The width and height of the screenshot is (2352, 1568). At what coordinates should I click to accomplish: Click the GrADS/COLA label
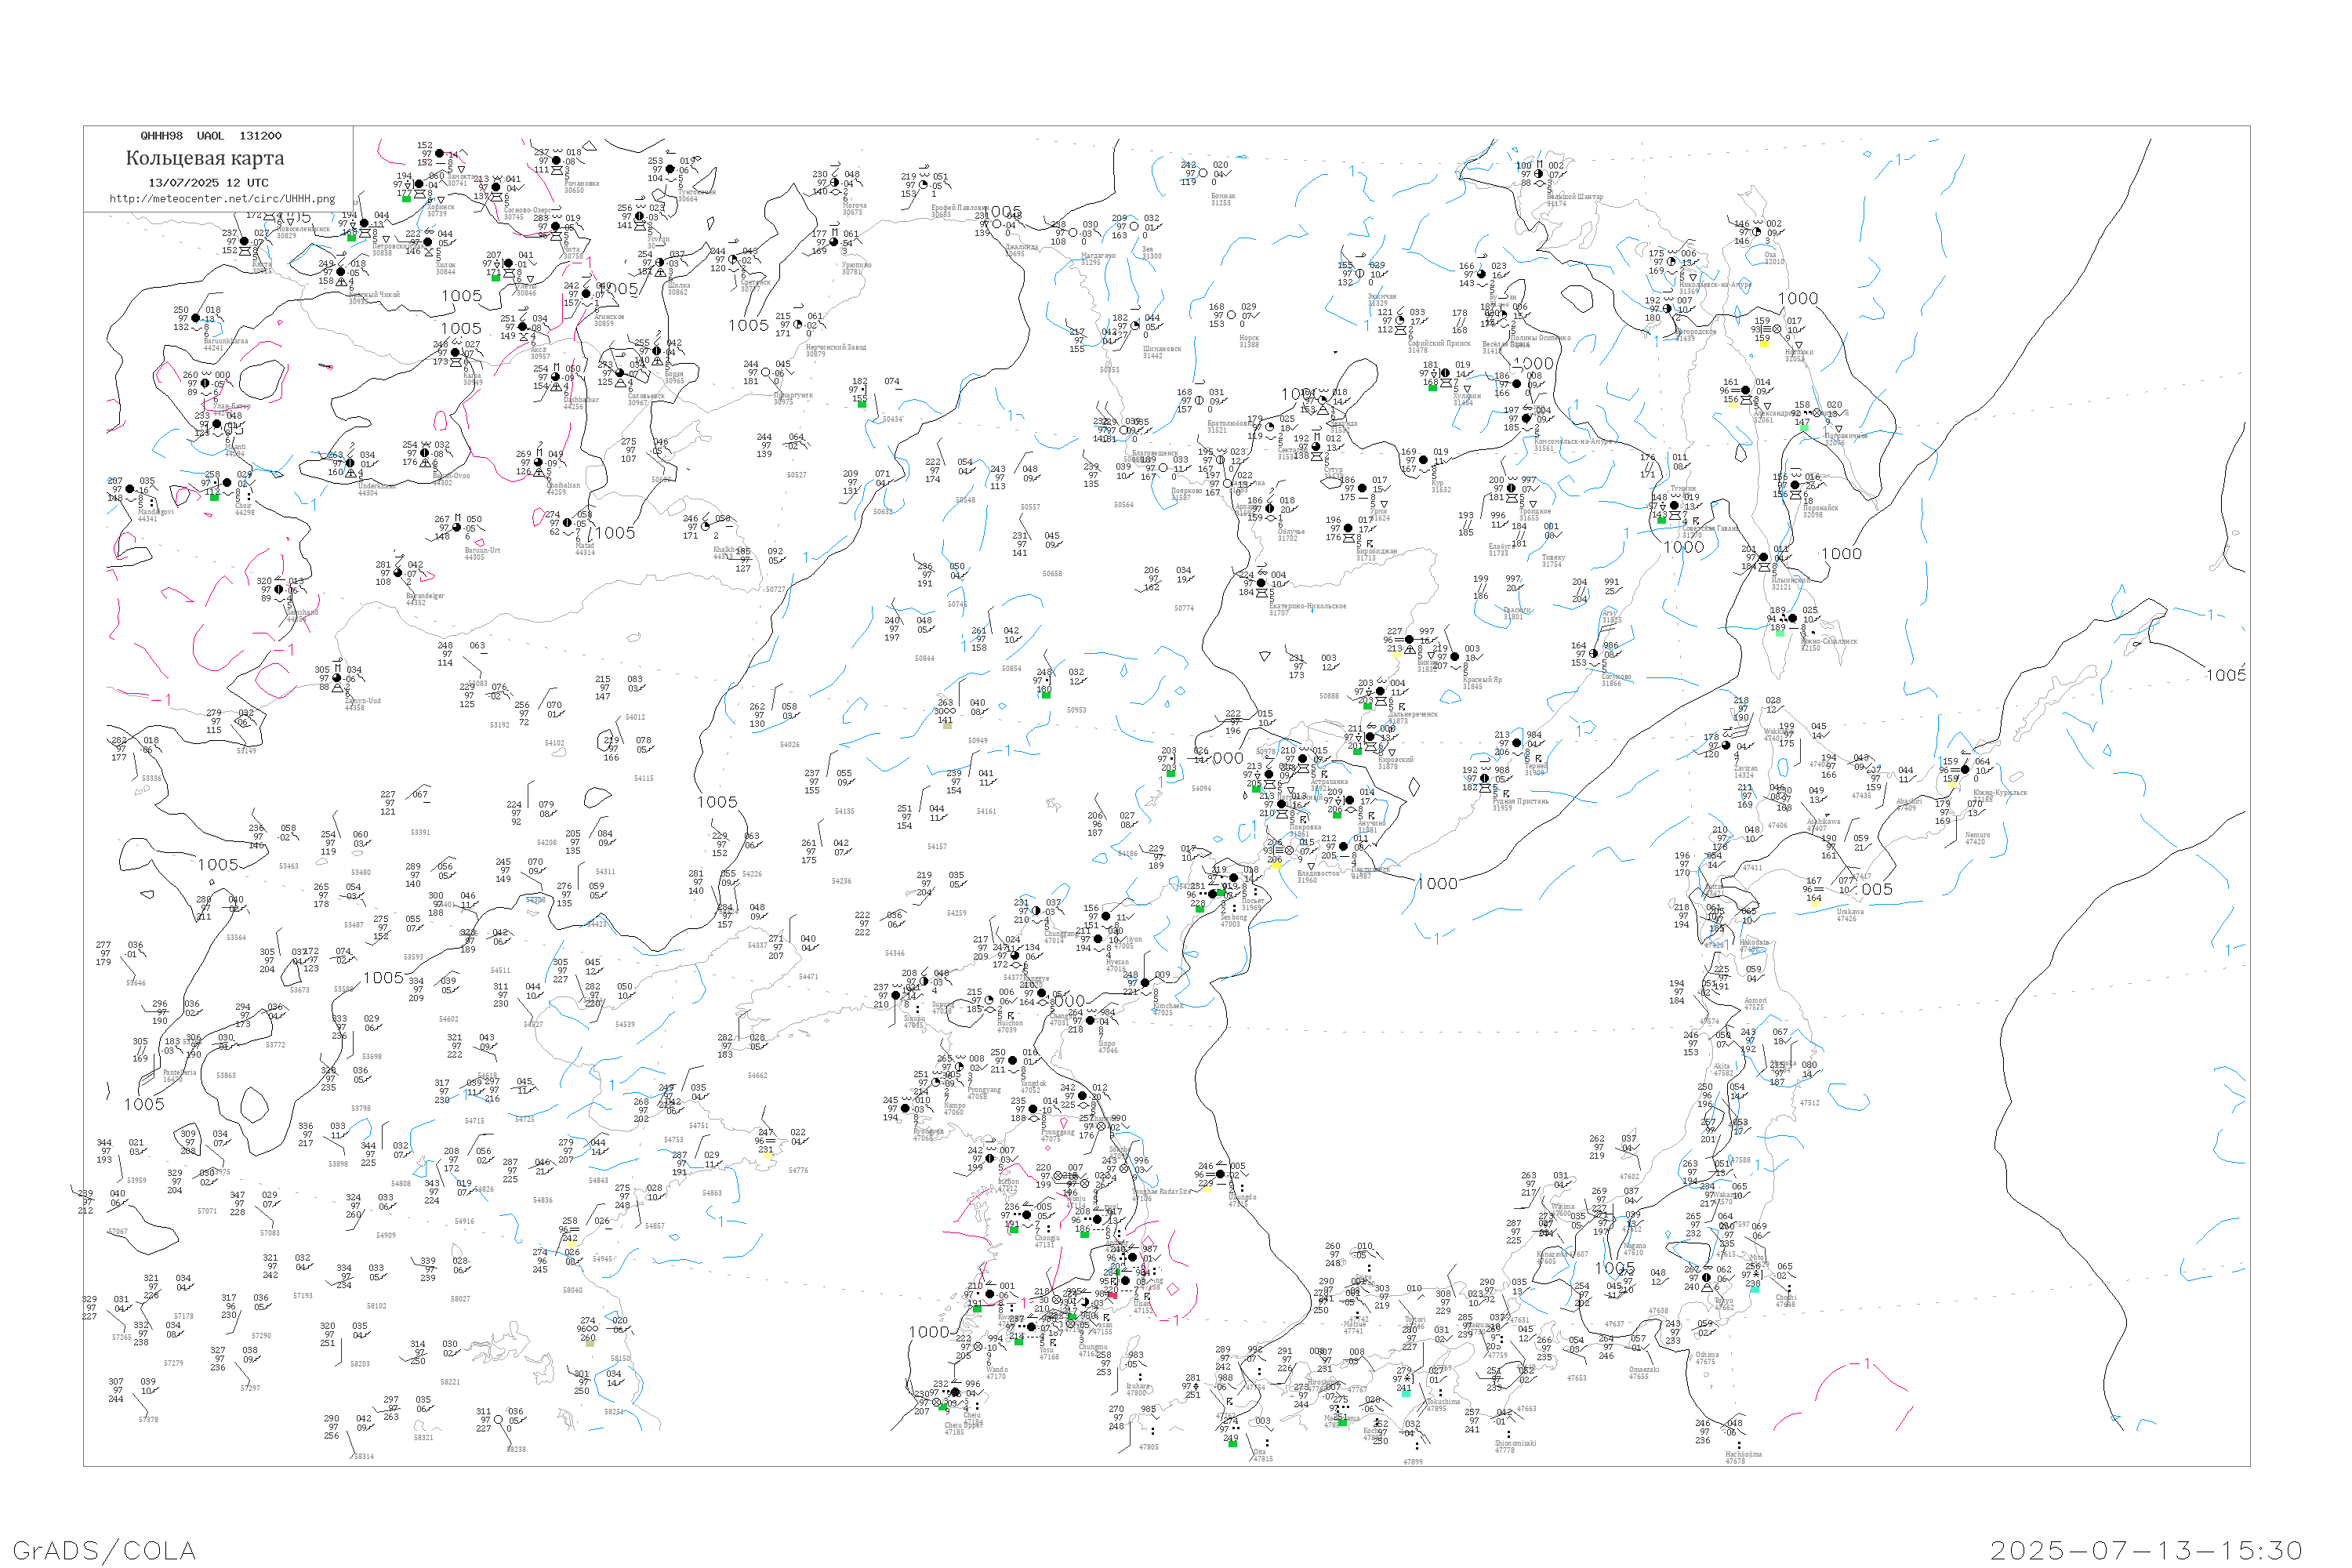click(x=104, y=1550)
